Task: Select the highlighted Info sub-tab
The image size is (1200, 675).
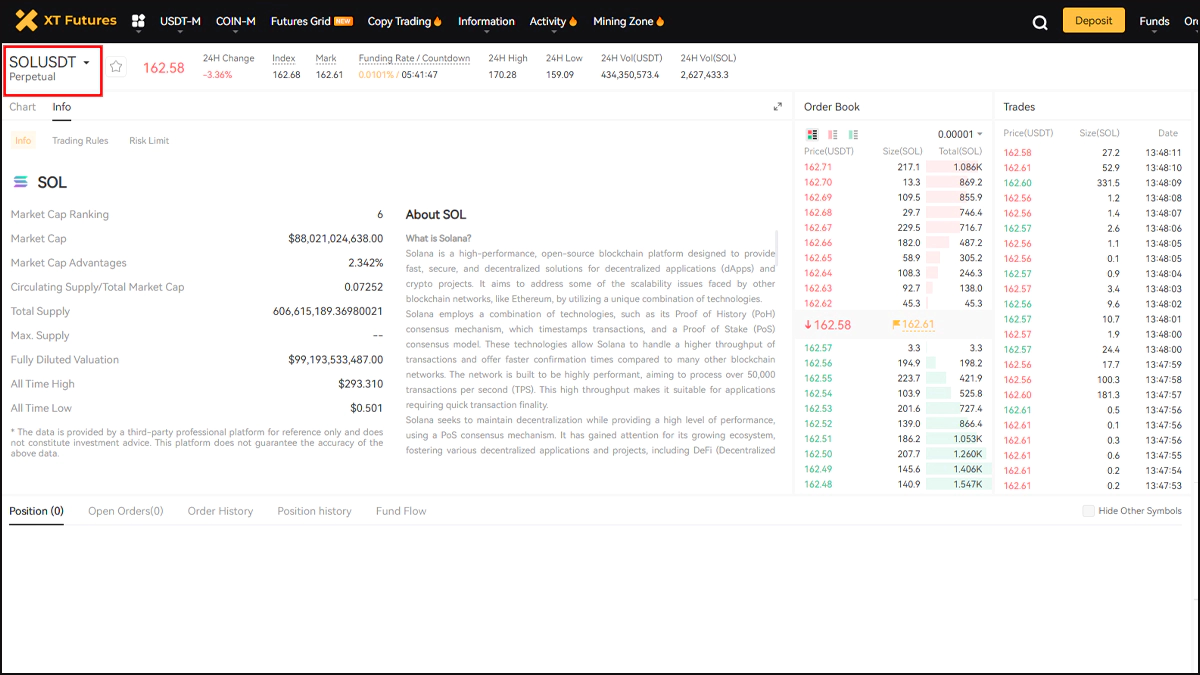Action: (23, 141)
